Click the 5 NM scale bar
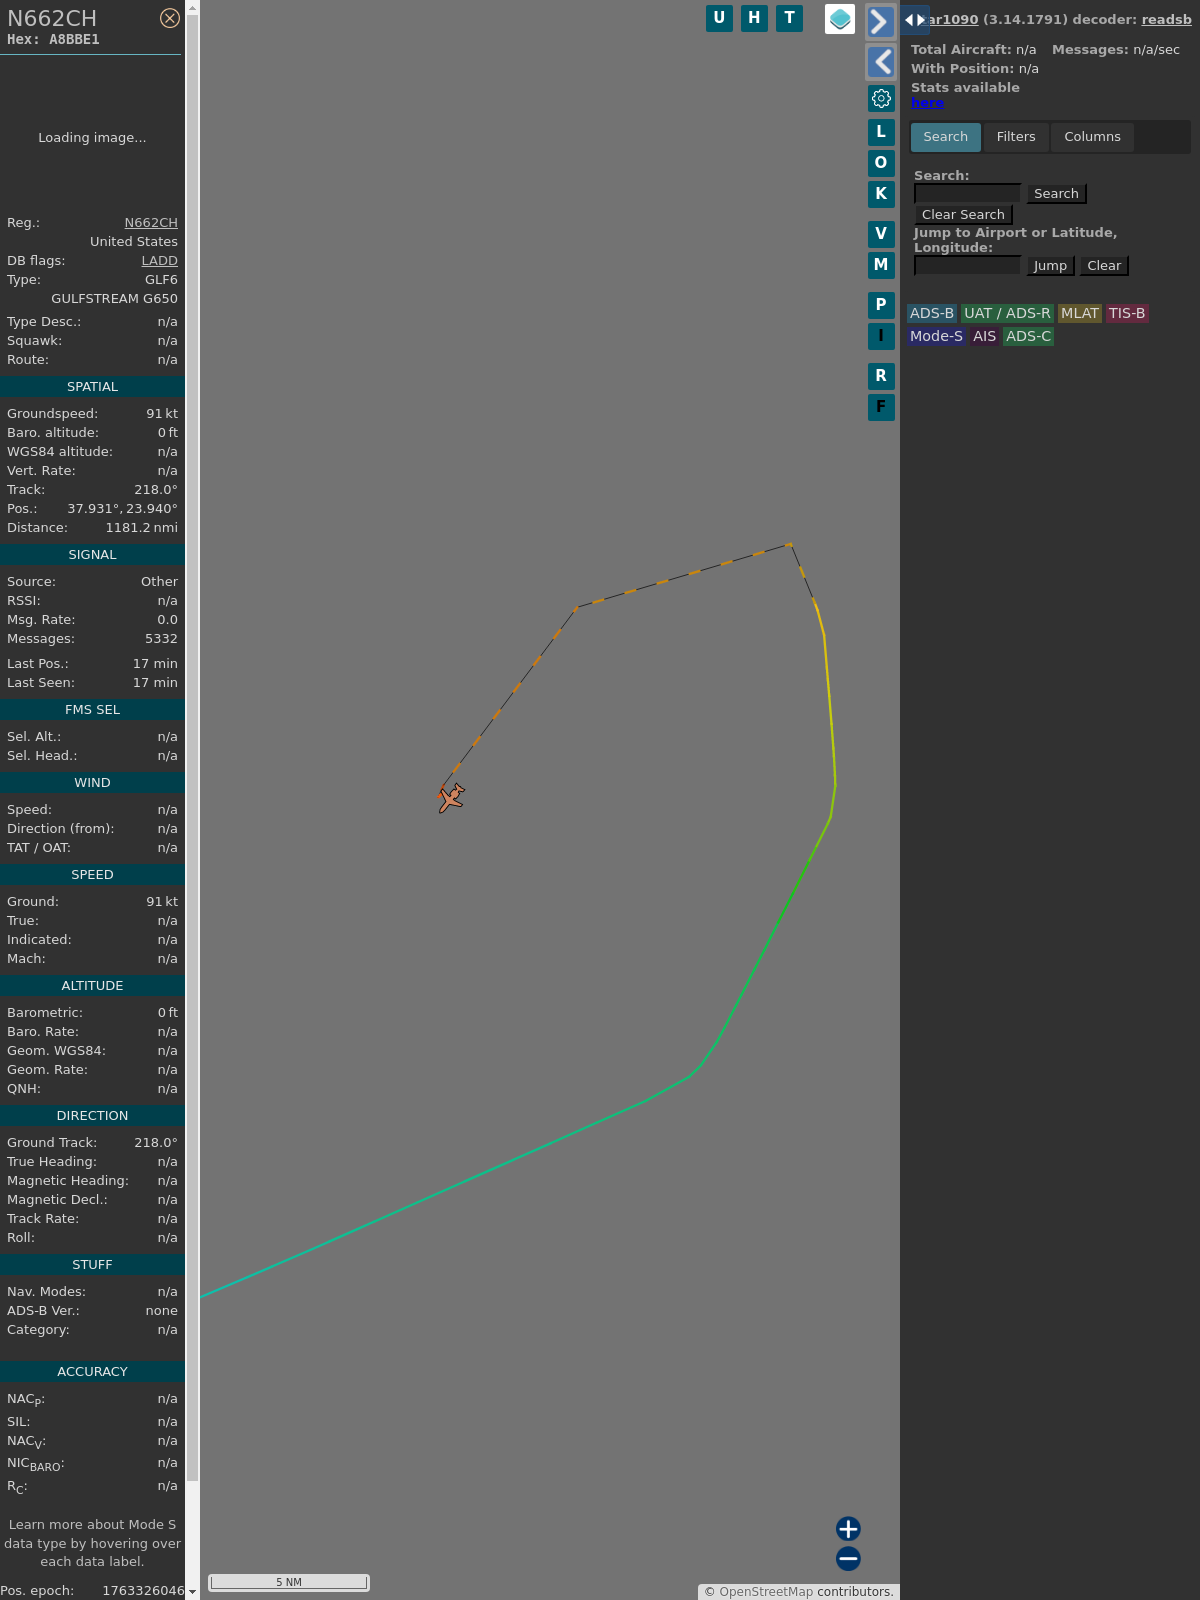This screenshot has width=1200, height=1600. (x=289, y=1582)
